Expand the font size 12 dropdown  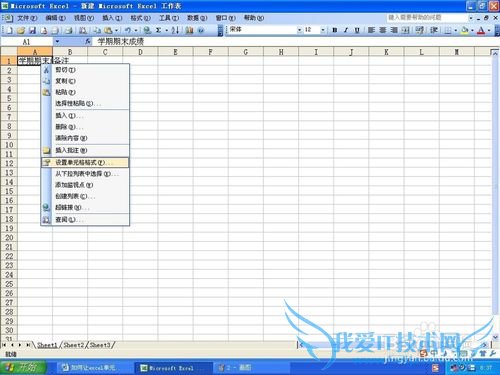coord(323,30)
